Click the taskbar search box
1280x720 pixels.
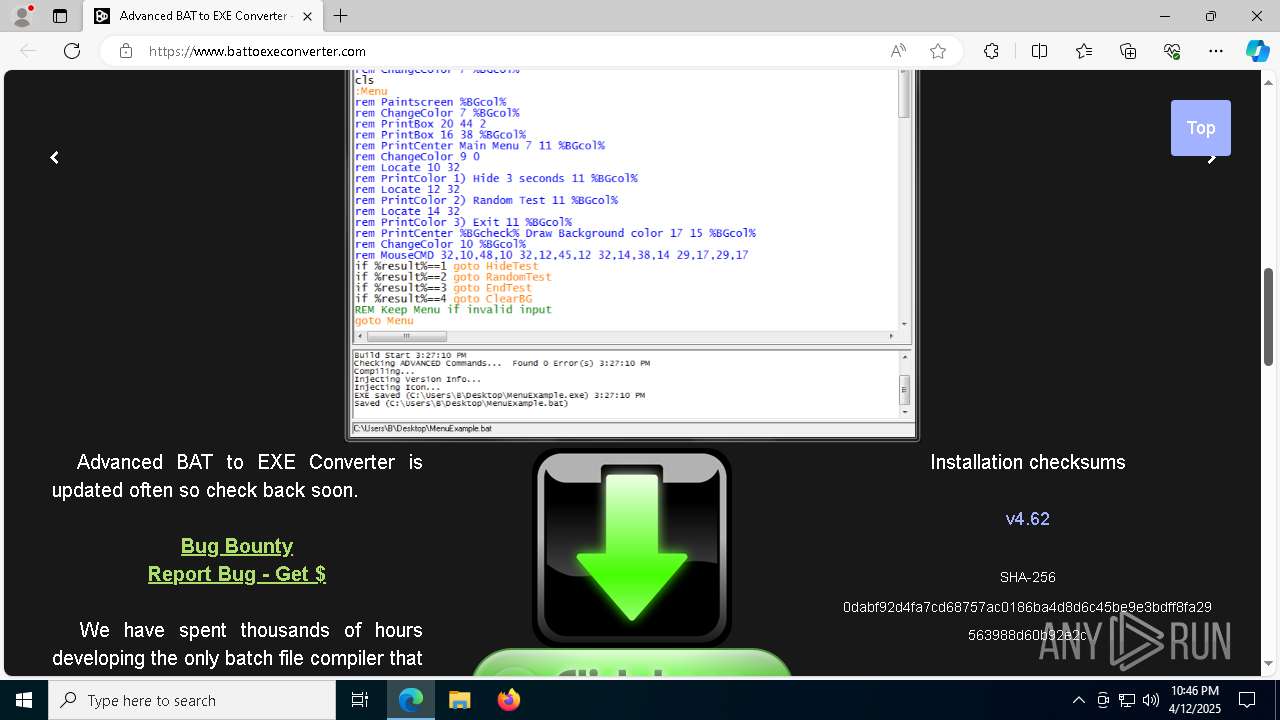192,700
